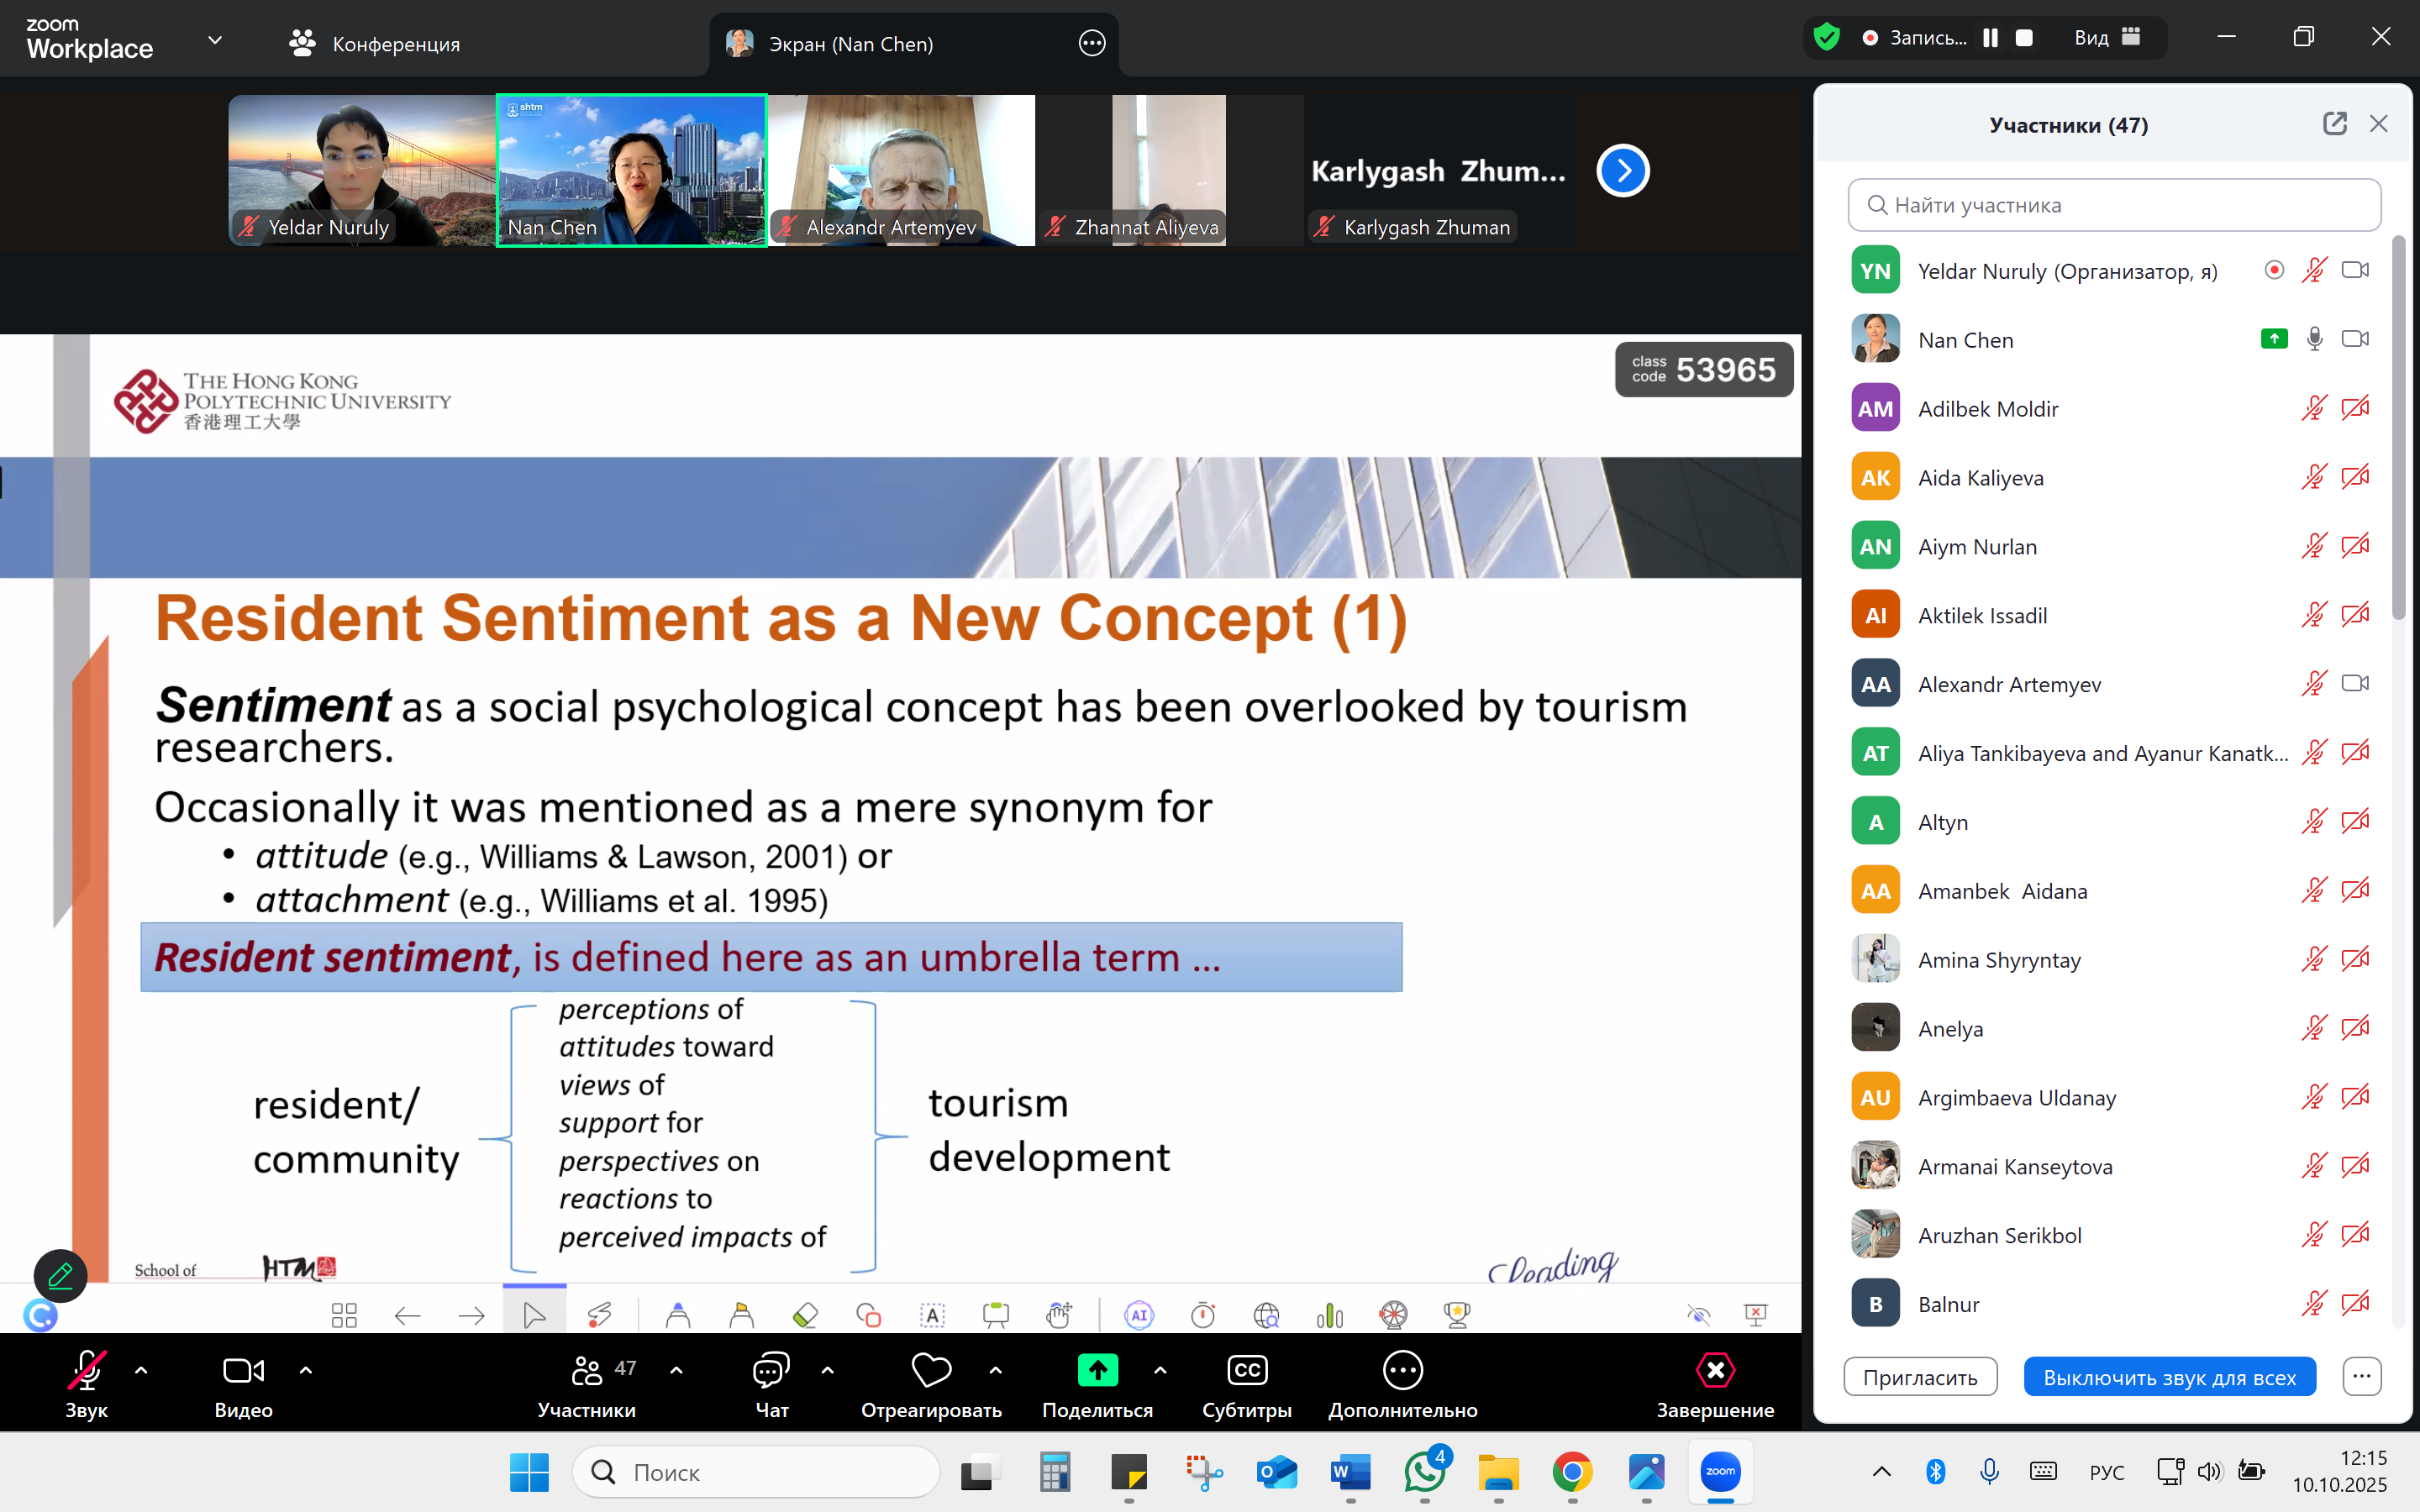Click Mute All button

2169,1377
